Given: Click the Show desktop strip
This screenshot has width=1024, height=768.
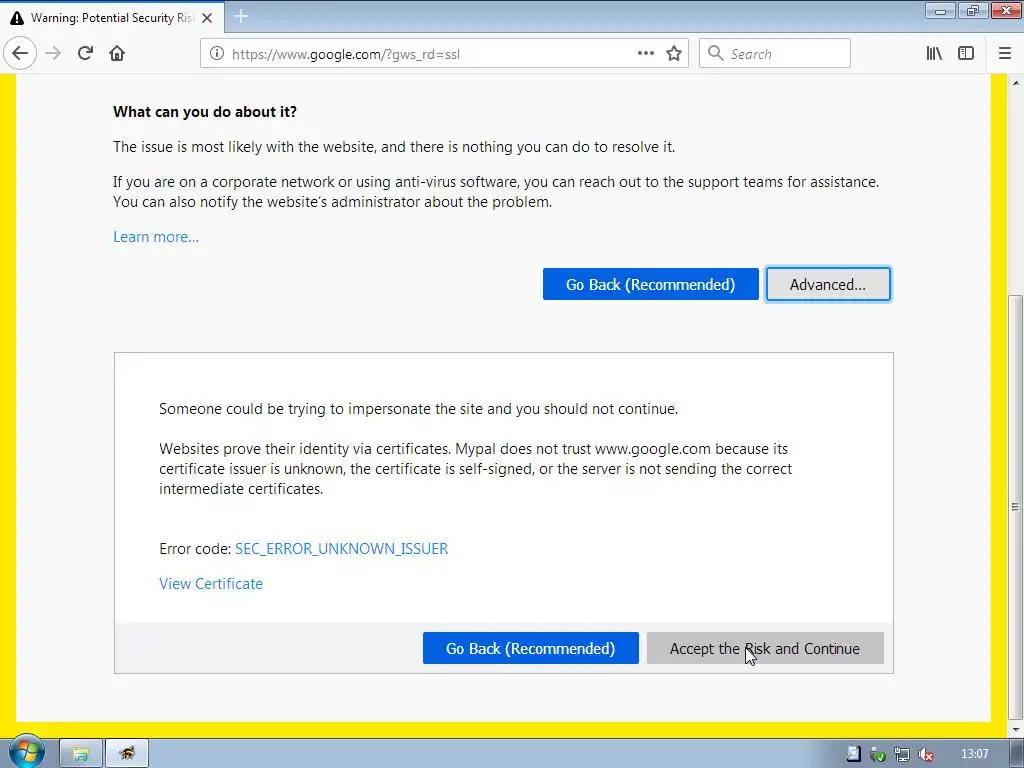Looking at the screenshot, I should [1017, 754].
